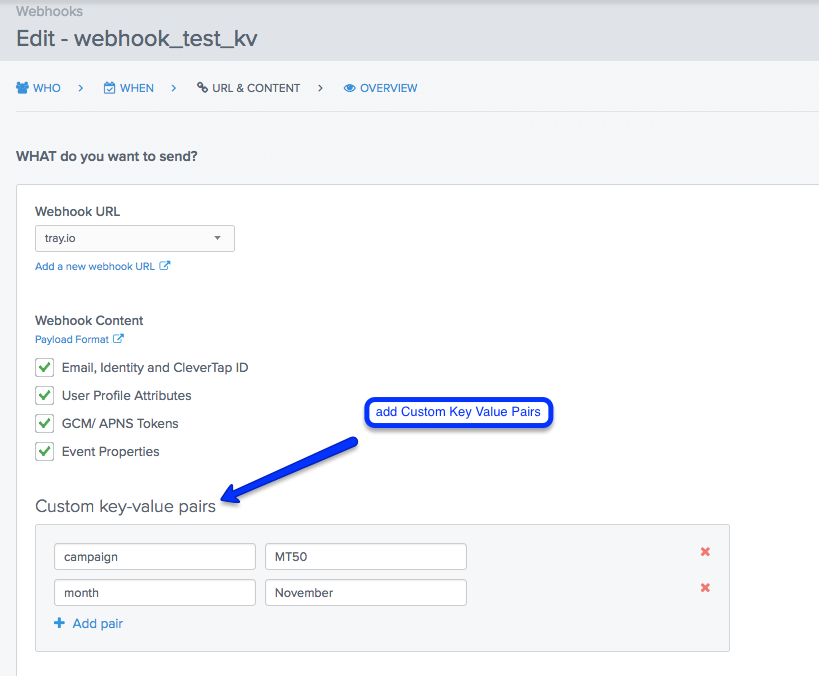Switch to the OVERVIEW step

click(x=388, y=88)
